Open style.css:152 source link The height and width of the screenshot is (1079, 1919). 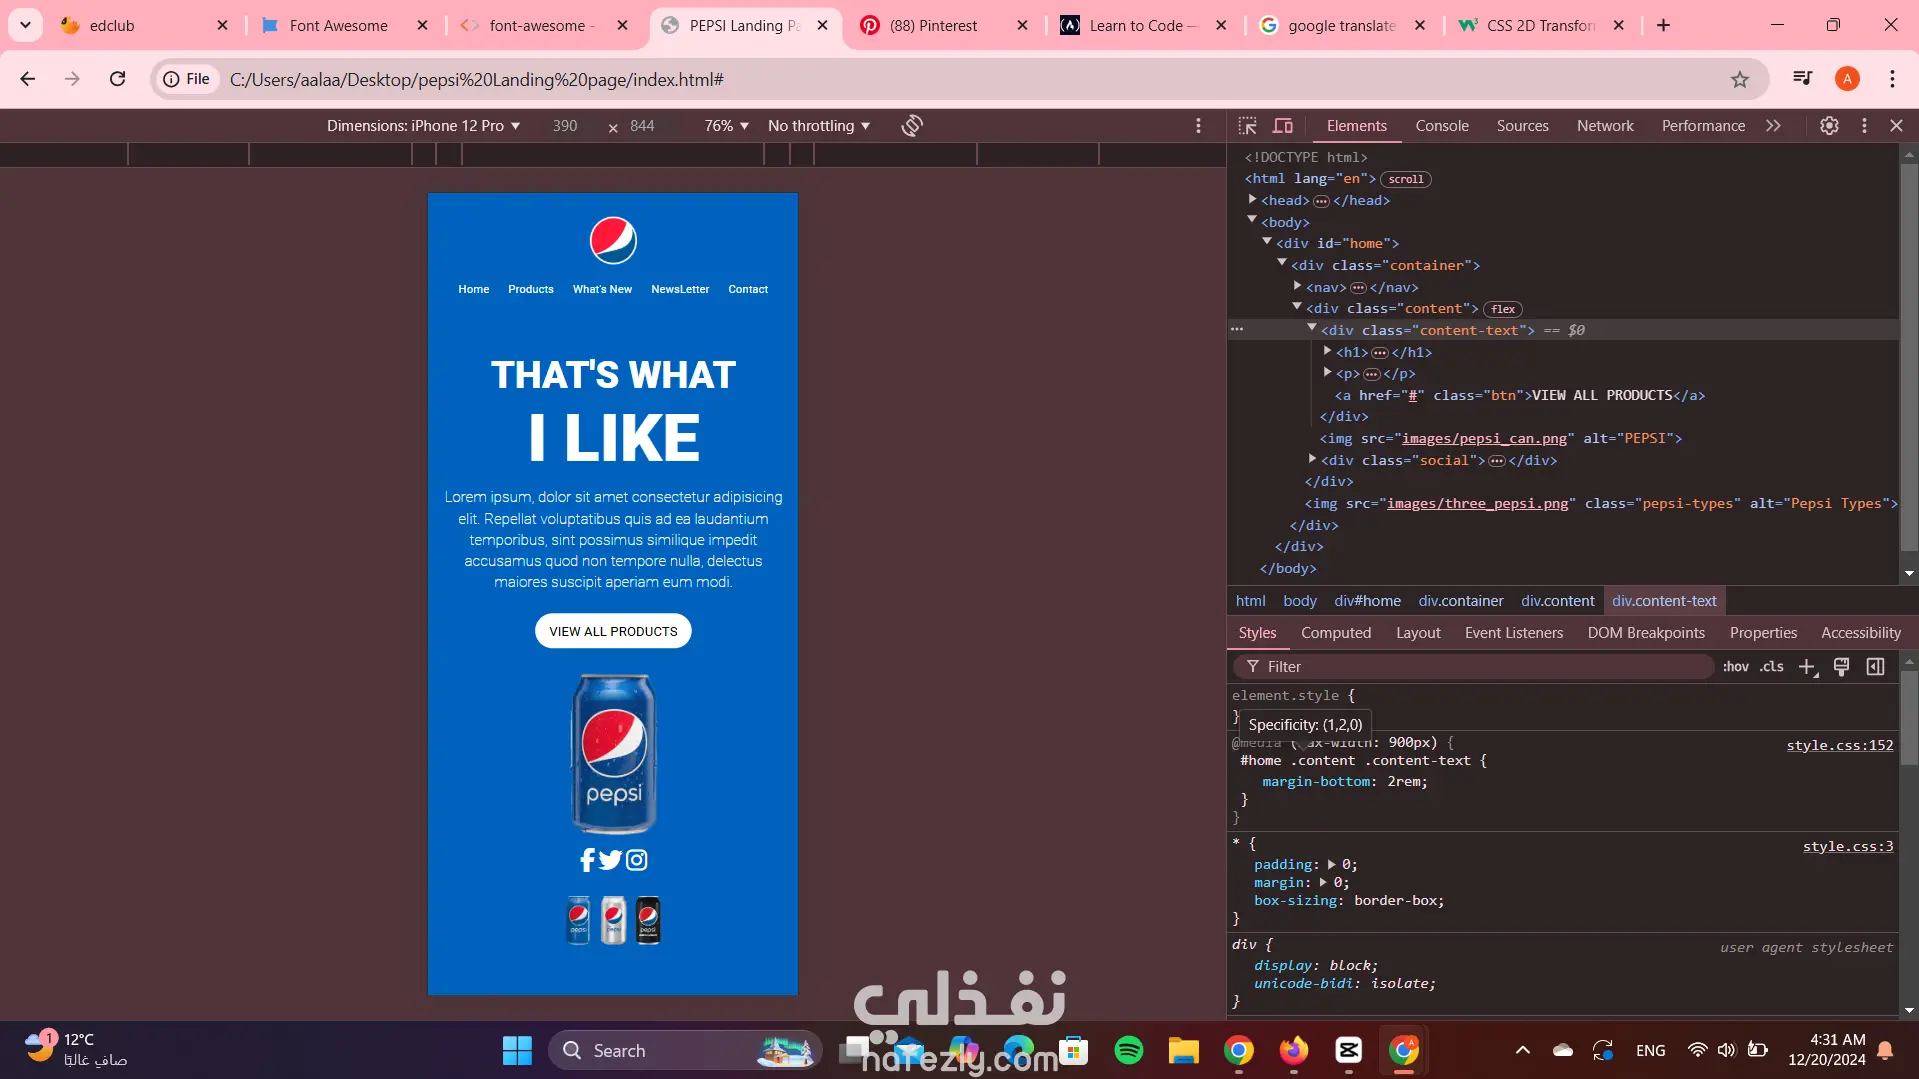[1840, 745]
